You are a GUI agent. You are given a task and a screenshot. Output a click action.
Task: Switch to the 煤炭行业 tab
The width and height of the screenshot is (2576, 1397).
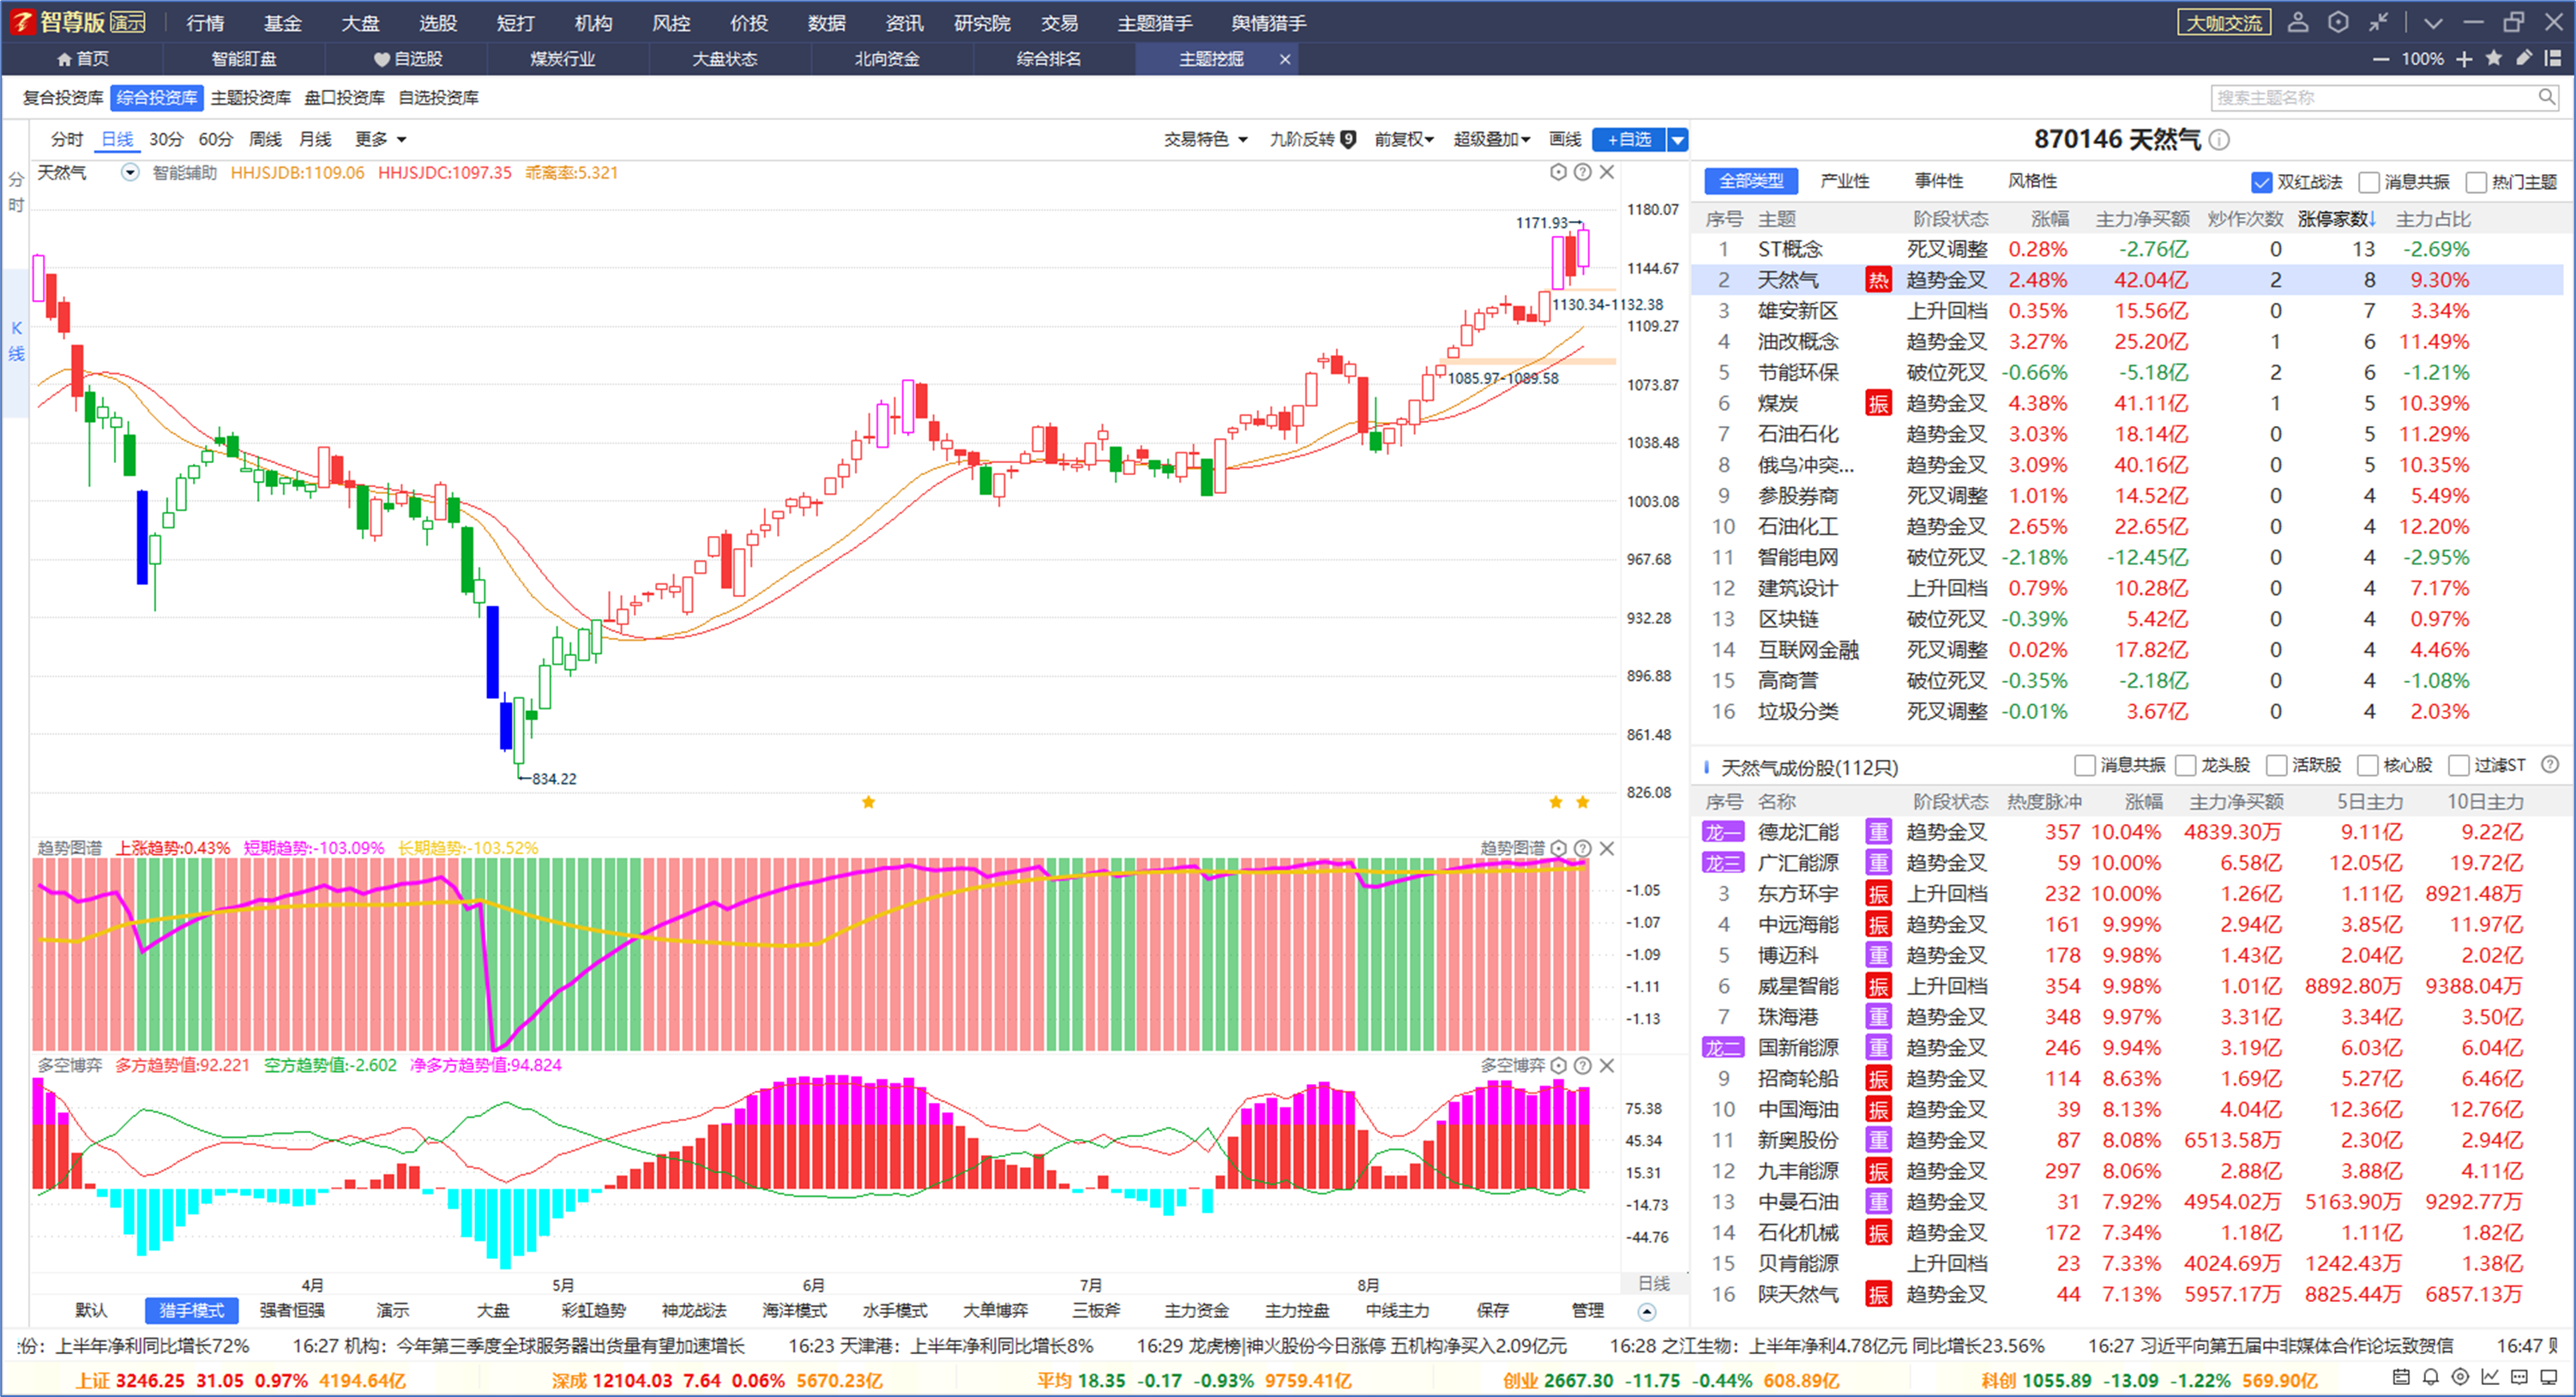pos(562,59)
